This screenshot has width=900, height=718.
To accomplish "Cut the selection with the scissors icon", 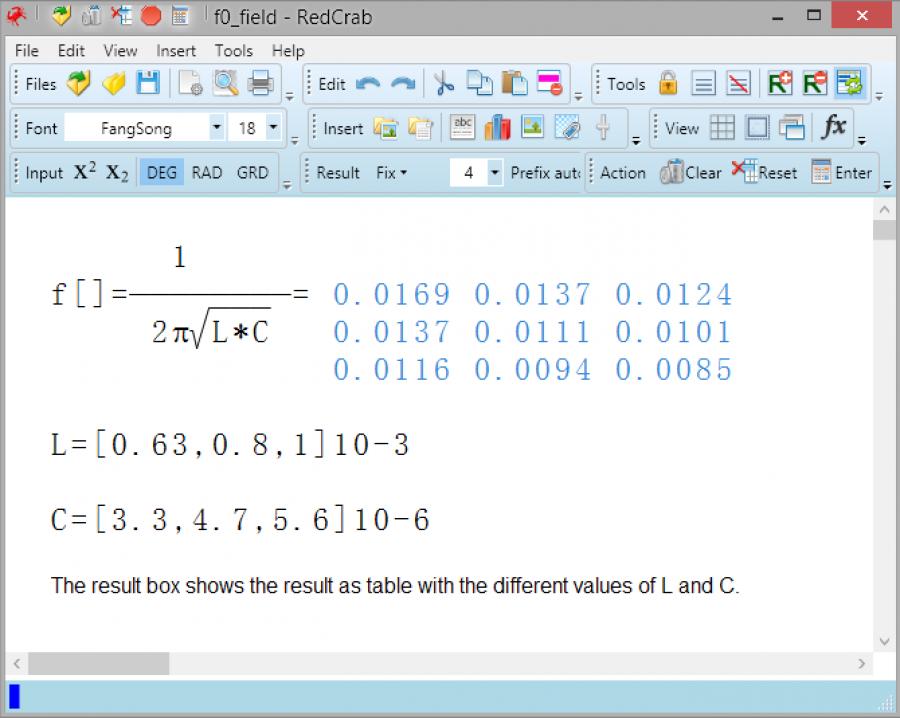I will tap(443, 84).
